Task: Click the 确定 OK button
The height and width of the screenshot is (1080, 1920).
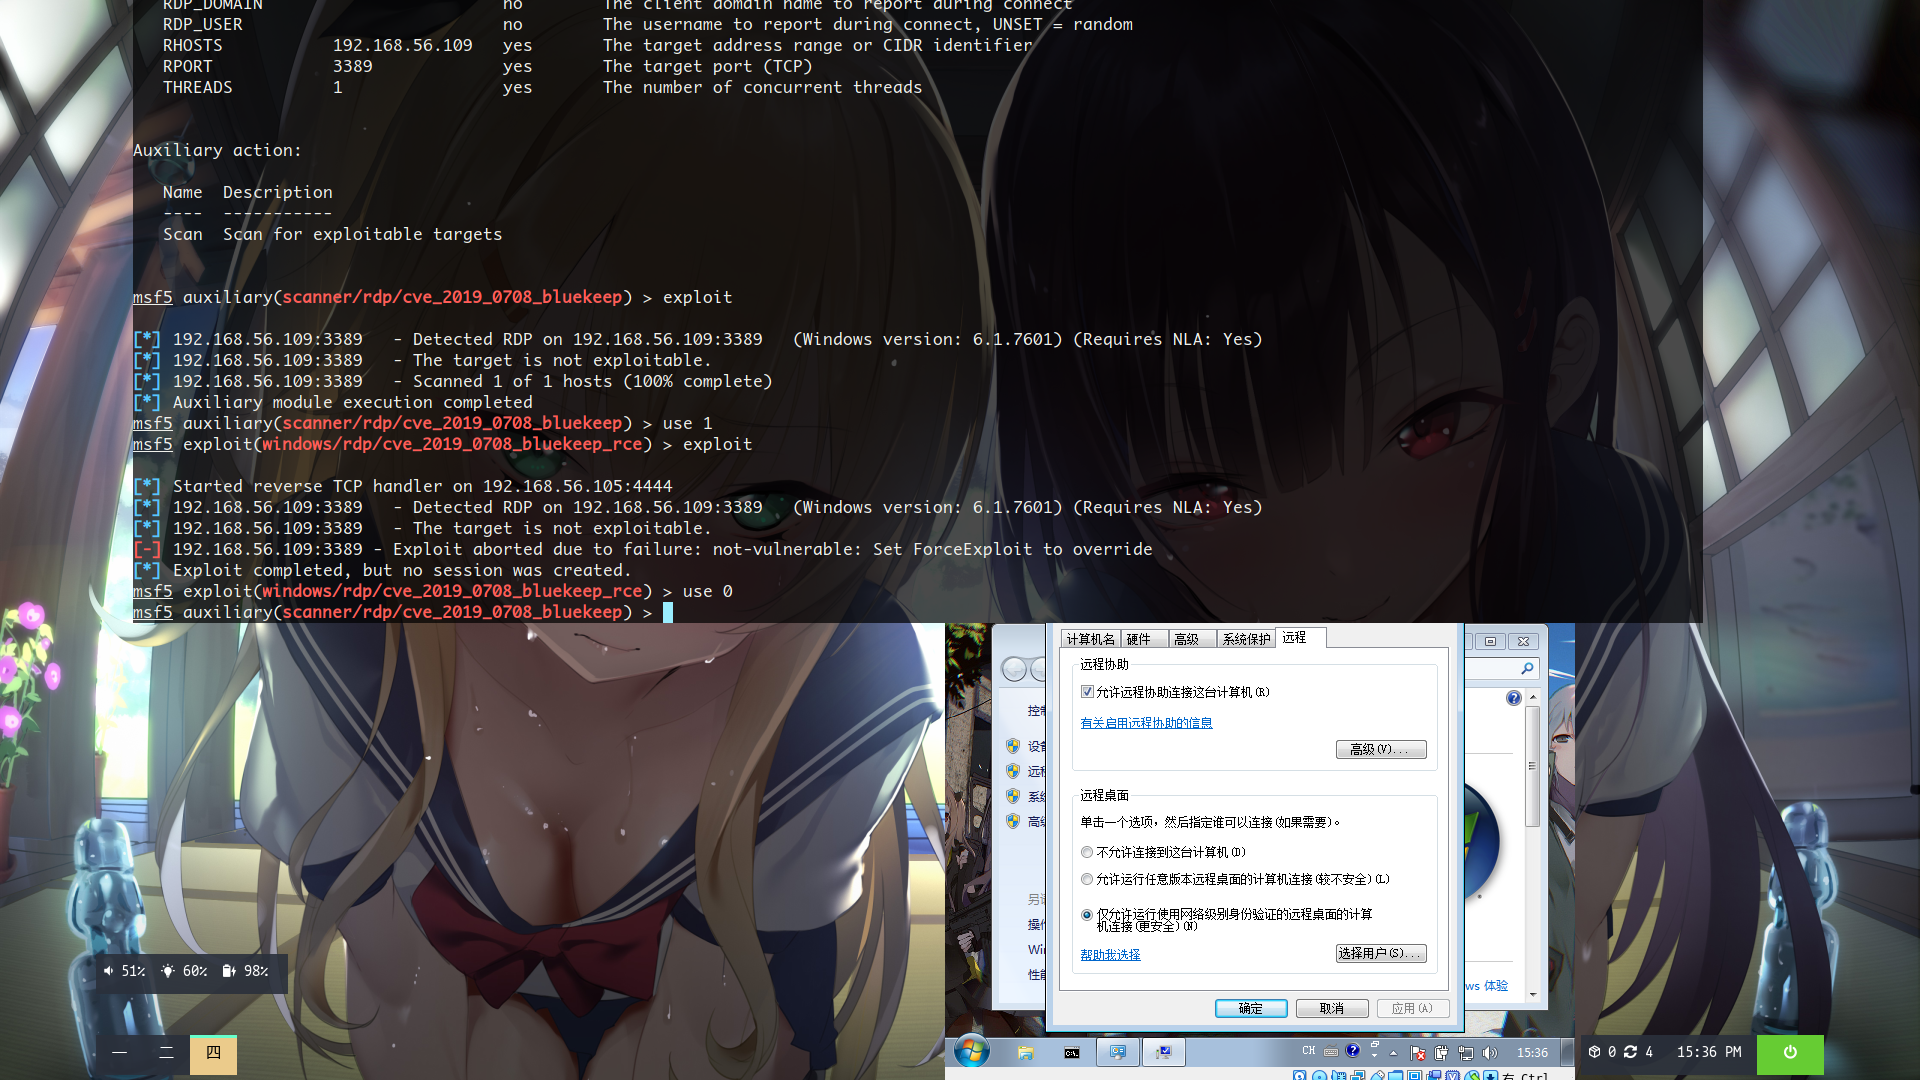Action: pyautogui.click(x=1251, y=1008)
